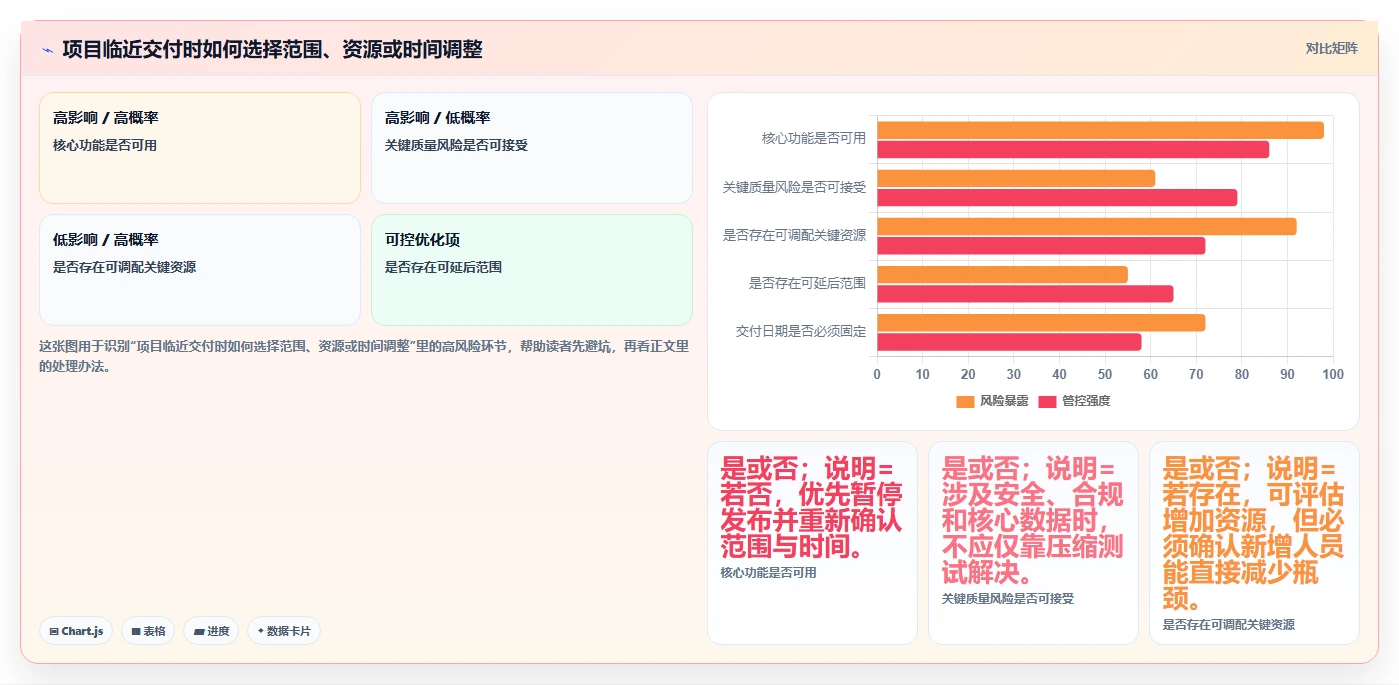Click the x-axis value 90

pos(1287,374)
